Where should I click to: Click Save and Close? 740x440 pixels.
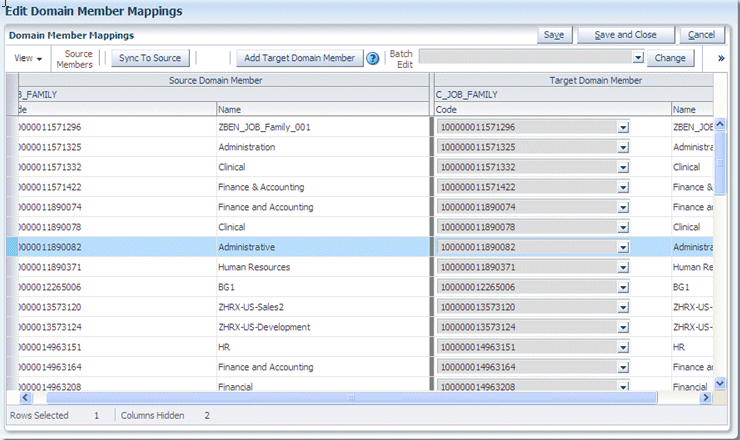point(625,35)
